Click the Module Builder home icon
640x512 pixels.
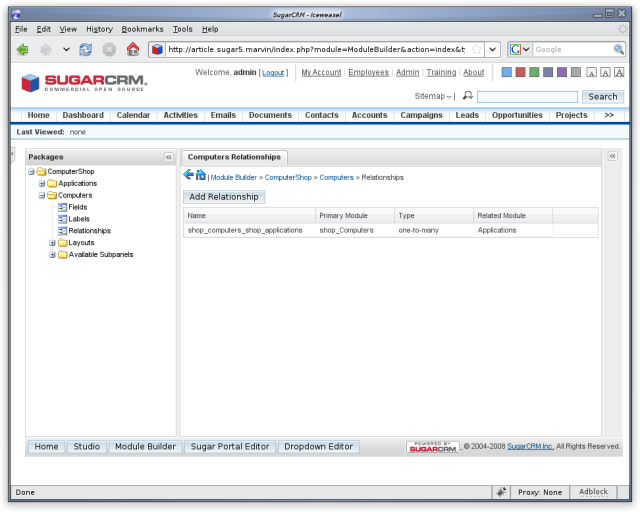(200, 175)
